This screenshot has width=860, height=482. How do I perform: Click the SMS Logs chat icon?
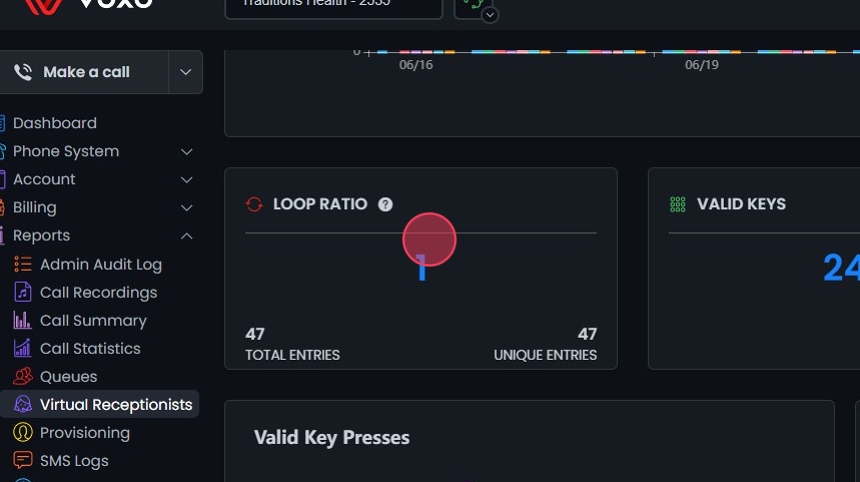click(22, 460)
